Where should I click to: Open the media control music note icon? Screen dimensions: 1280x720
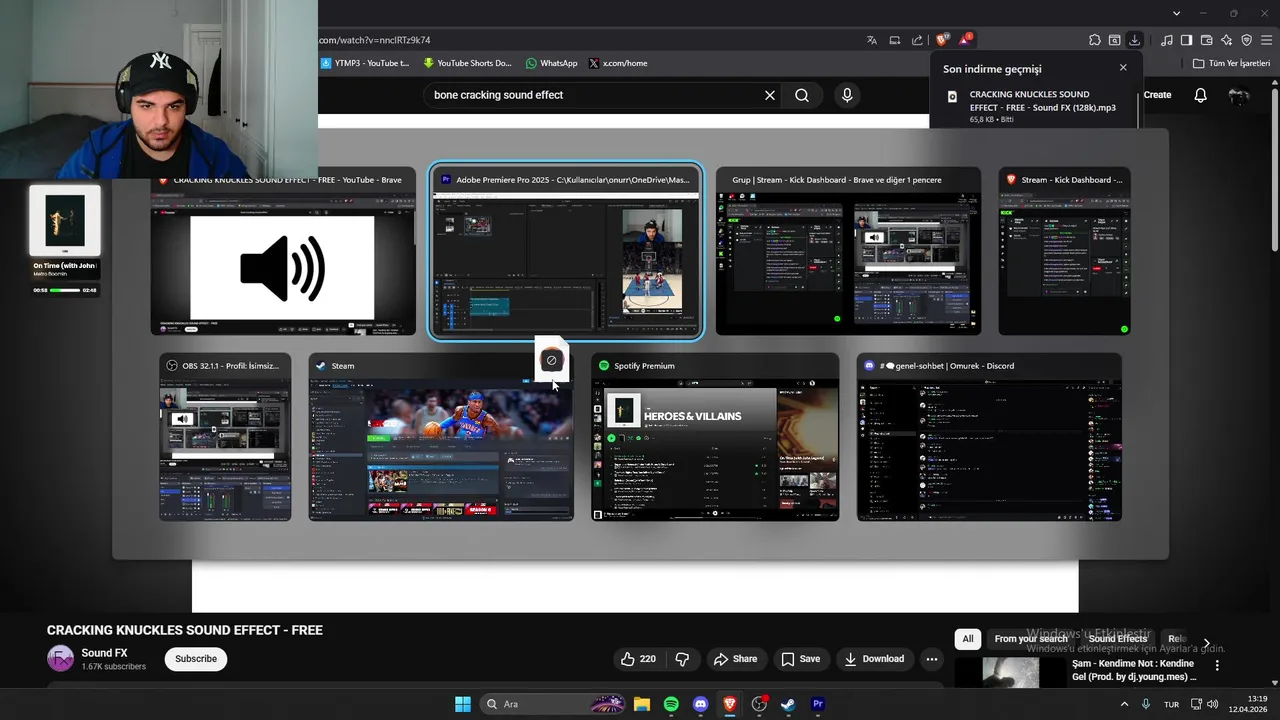point(1167,40)
